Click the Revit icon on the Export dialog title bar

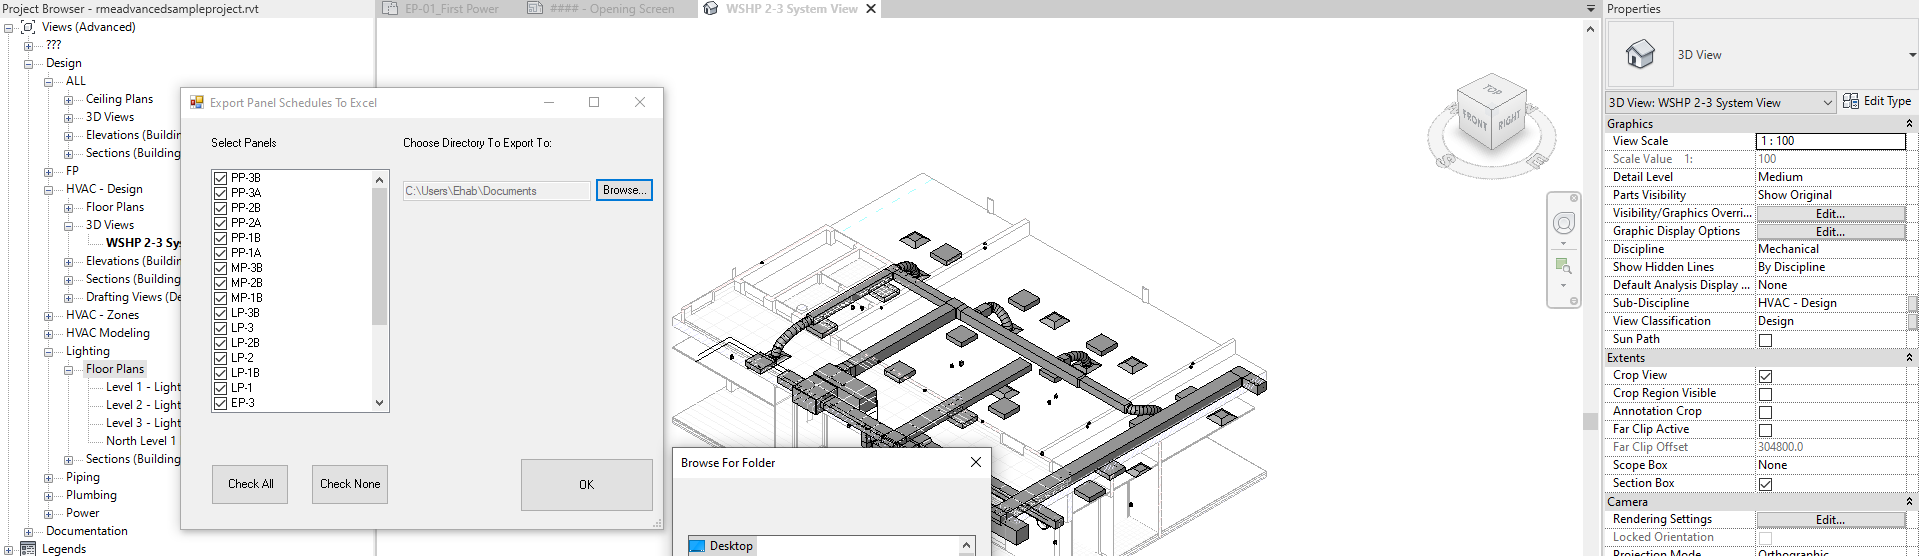point(197,102)
